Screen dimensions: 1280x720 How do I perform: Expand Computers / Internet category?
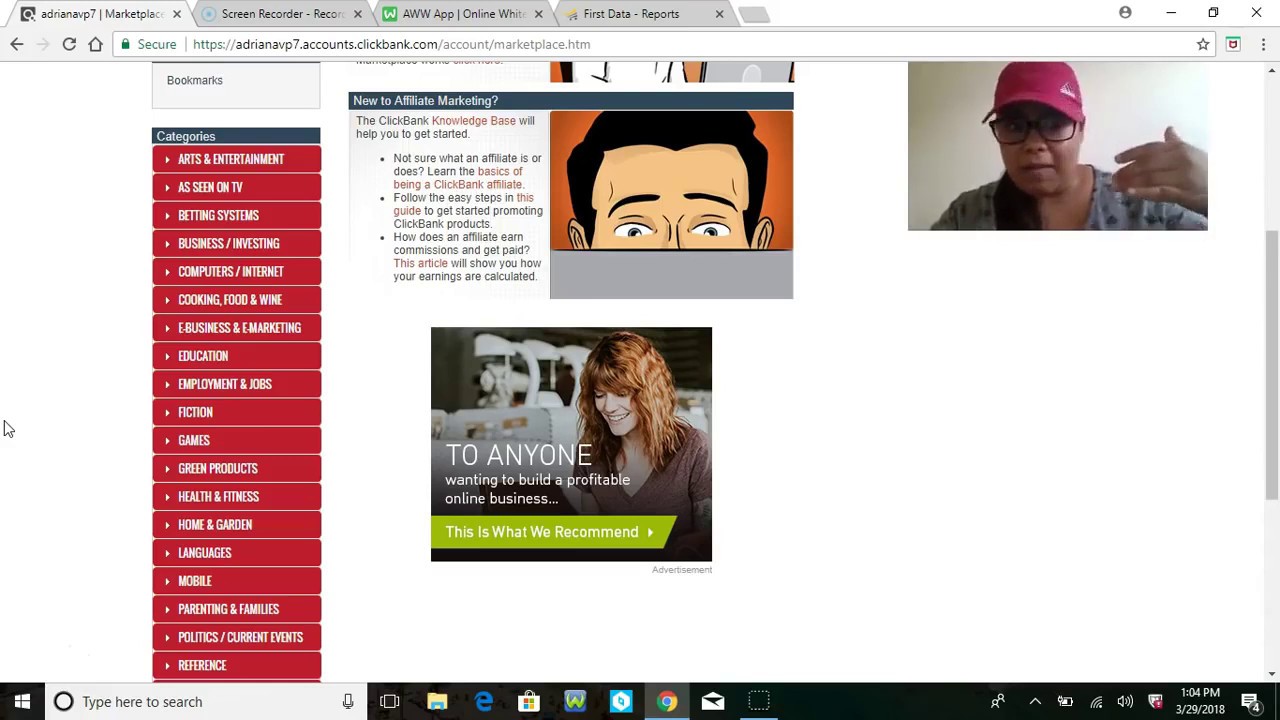(x=236, y=271)
